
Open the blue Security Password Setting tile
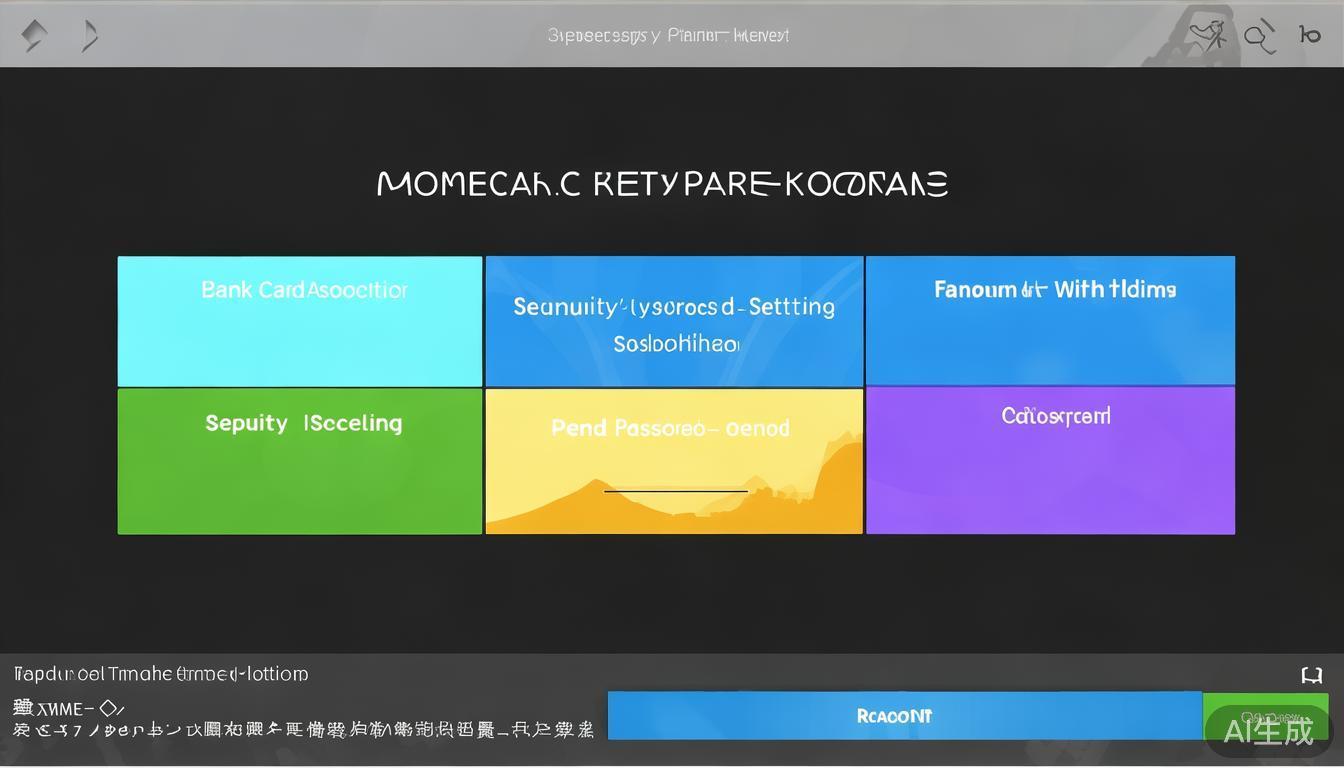(x=674, y=322)
